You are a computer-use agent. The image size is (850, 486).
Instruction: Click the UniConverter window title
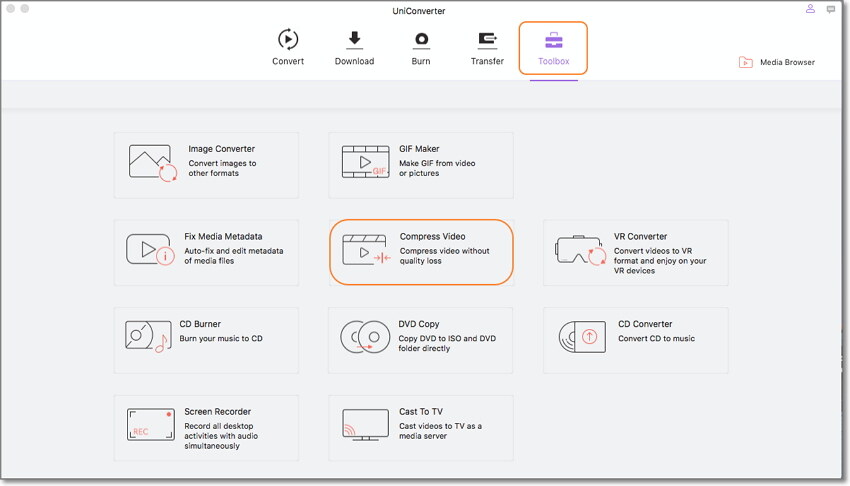tap(418, 11)
